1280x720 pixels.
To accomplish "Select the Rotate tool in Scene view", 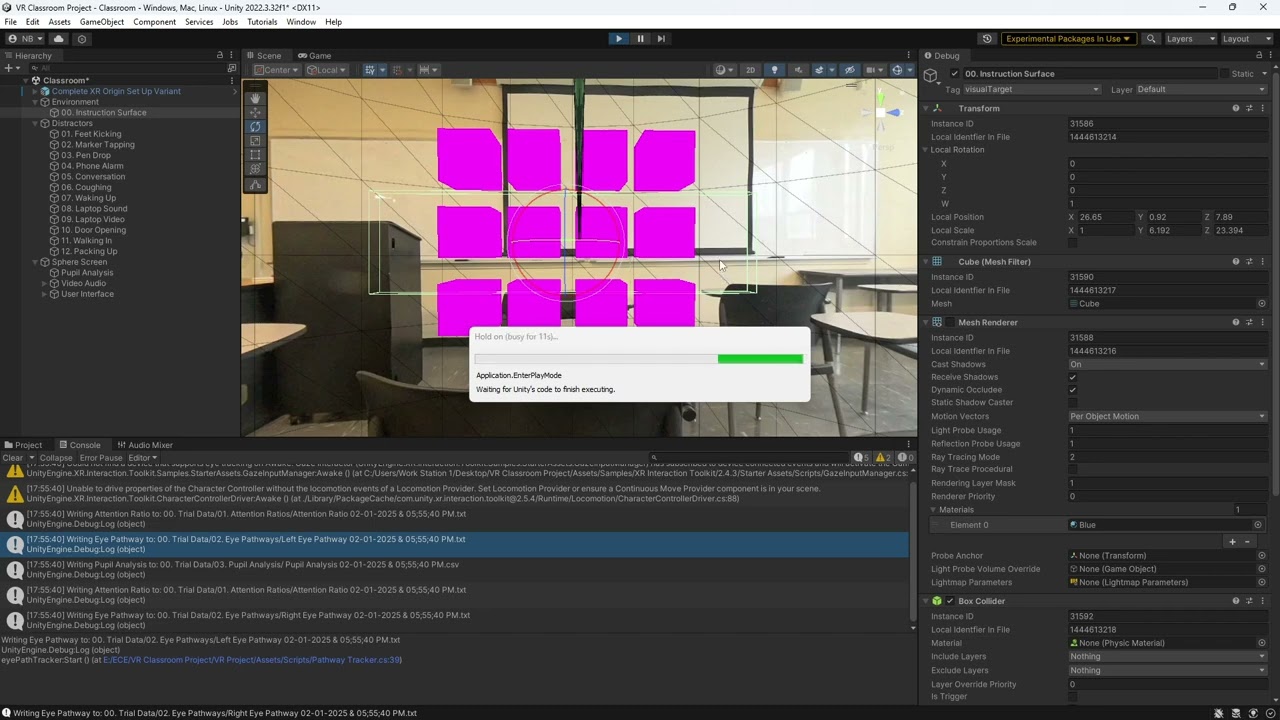I will [x=255, y=127].
